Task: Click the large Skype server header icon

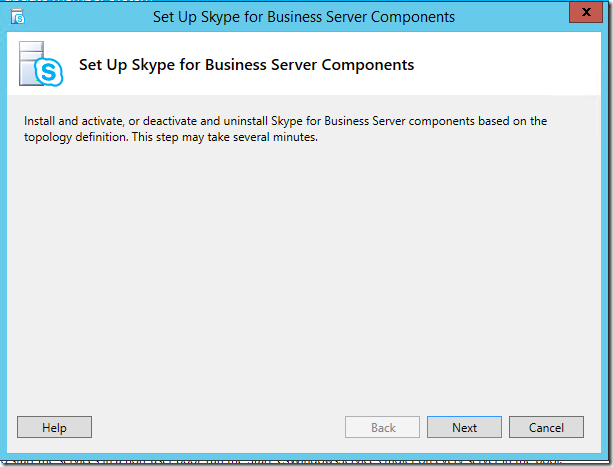Action: coord(41,64)
